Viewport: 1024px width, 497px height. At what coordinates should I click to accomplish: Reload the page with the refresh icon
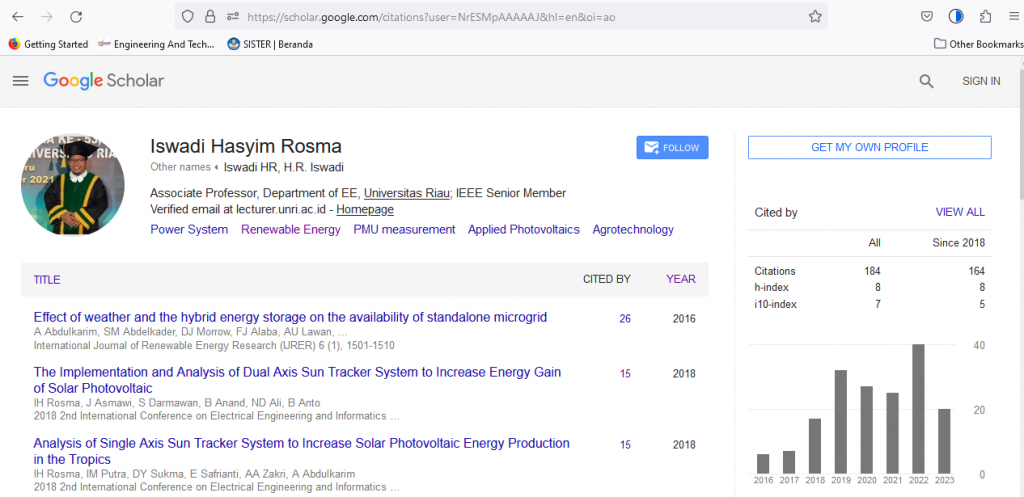76,17
